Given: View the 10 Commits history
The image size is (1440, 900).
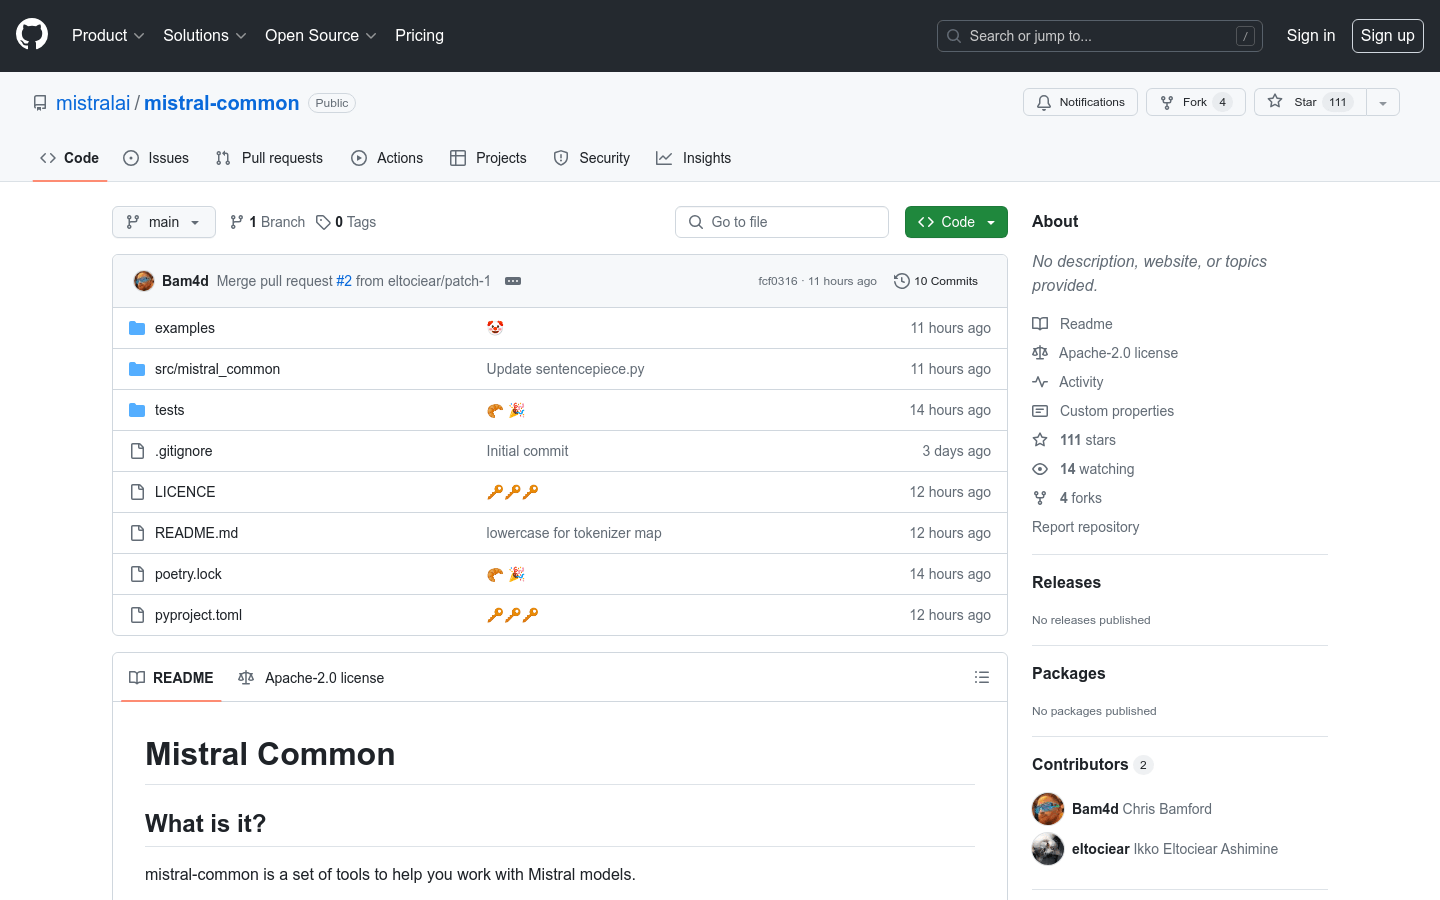Looking at the screenshot, I should tap(936, 281).
